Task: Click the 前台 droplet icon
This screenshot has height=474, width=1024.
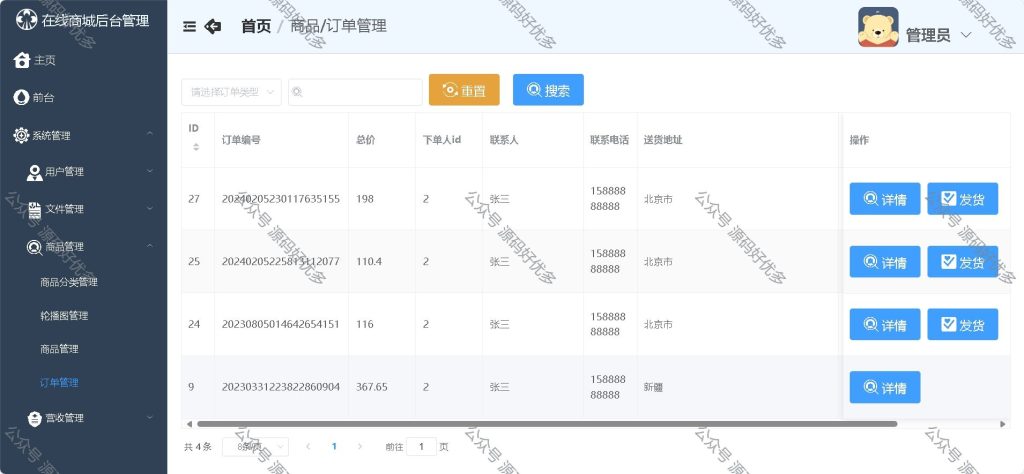Action: [x=22, y=97]
